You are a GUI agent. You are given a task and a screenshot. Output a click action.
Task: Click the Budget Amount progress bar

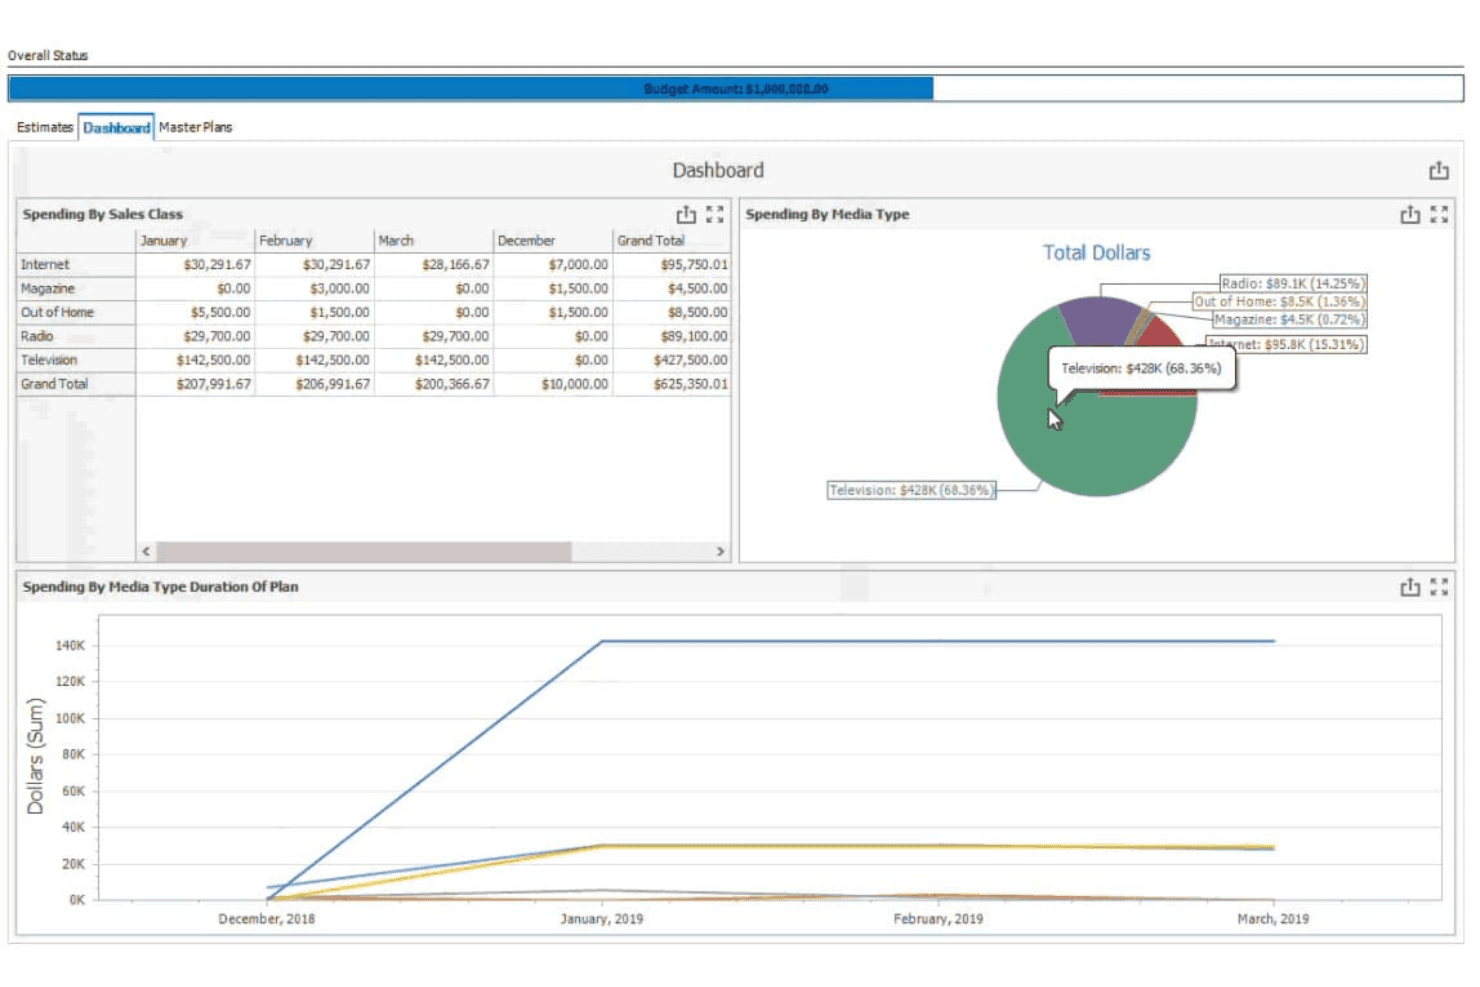coord(736,89)
